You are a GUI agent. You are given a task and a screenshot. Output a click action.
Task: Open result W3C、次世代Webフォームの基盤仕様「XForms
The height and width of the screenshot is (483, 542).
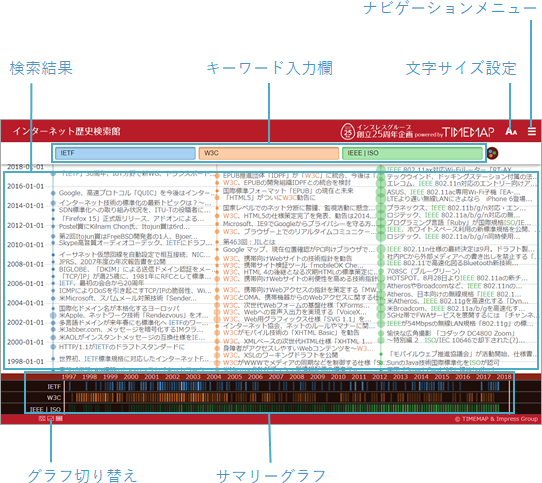tap(296, 305)
